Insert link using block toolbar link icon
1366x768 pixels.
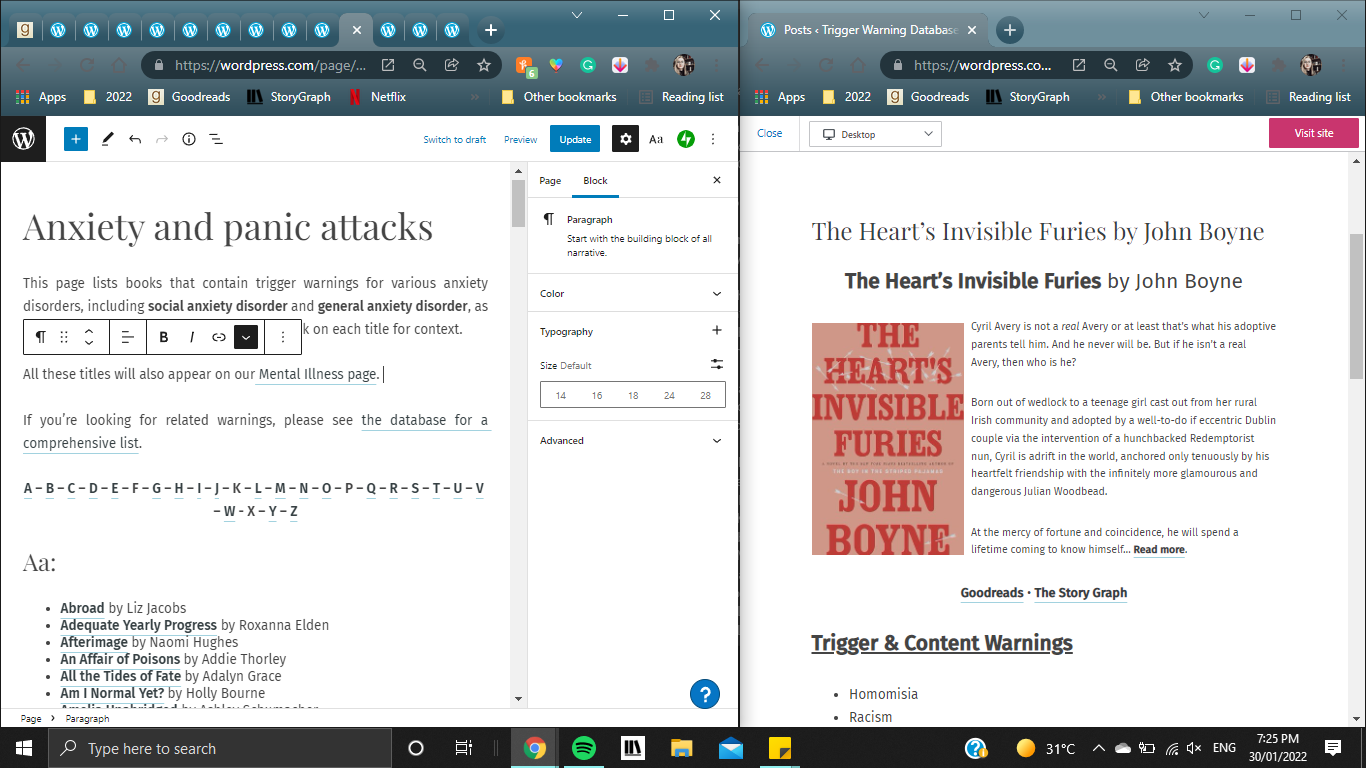pyautogui.click(x=219, y=337)
